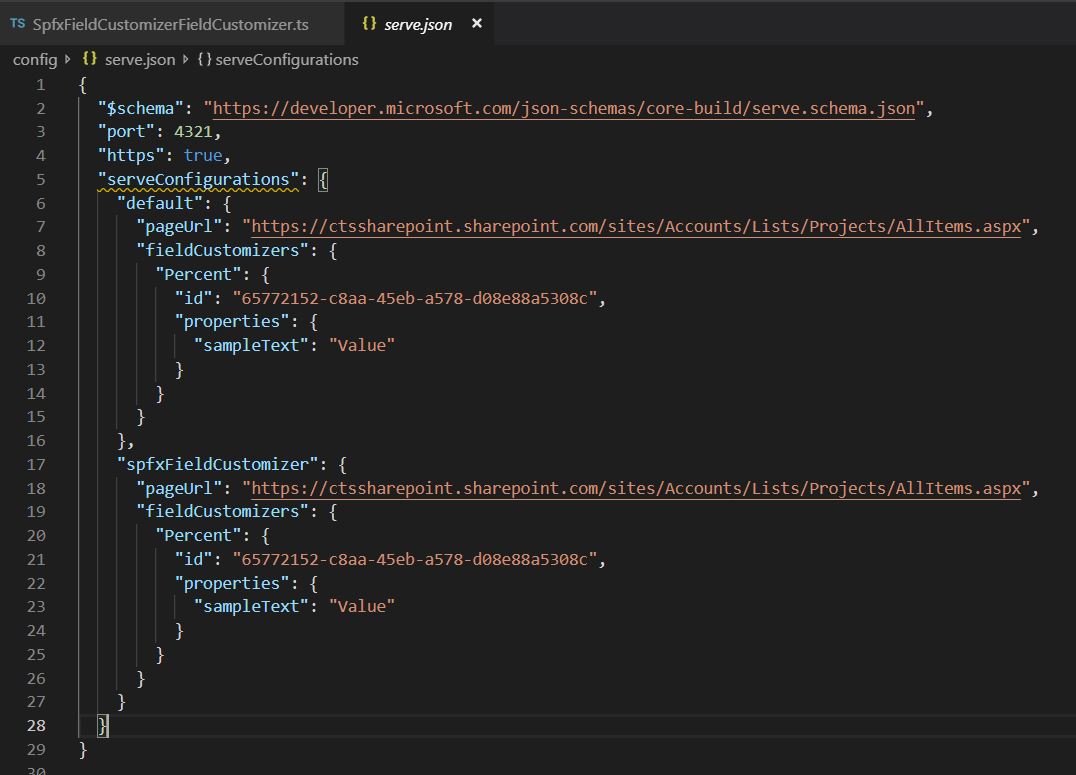Click the TypeScript file icon in tab
The width and height of the screenshot is (1076, 775).
coord(18,23)
